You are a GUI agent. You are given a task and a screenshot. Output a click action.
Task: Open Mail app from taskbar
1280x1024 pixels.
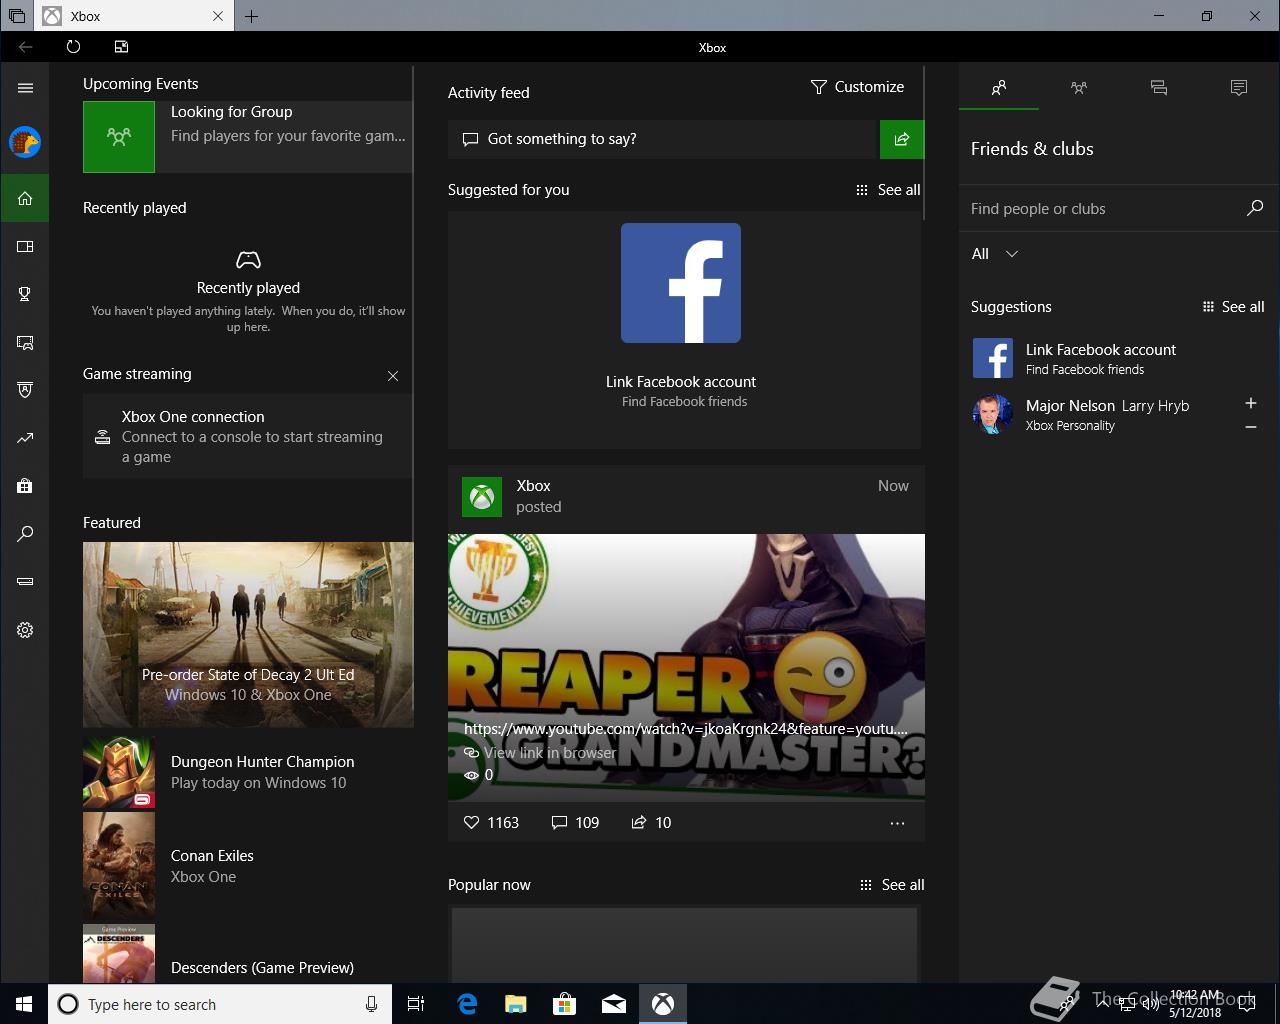(x=614, y=1004)
